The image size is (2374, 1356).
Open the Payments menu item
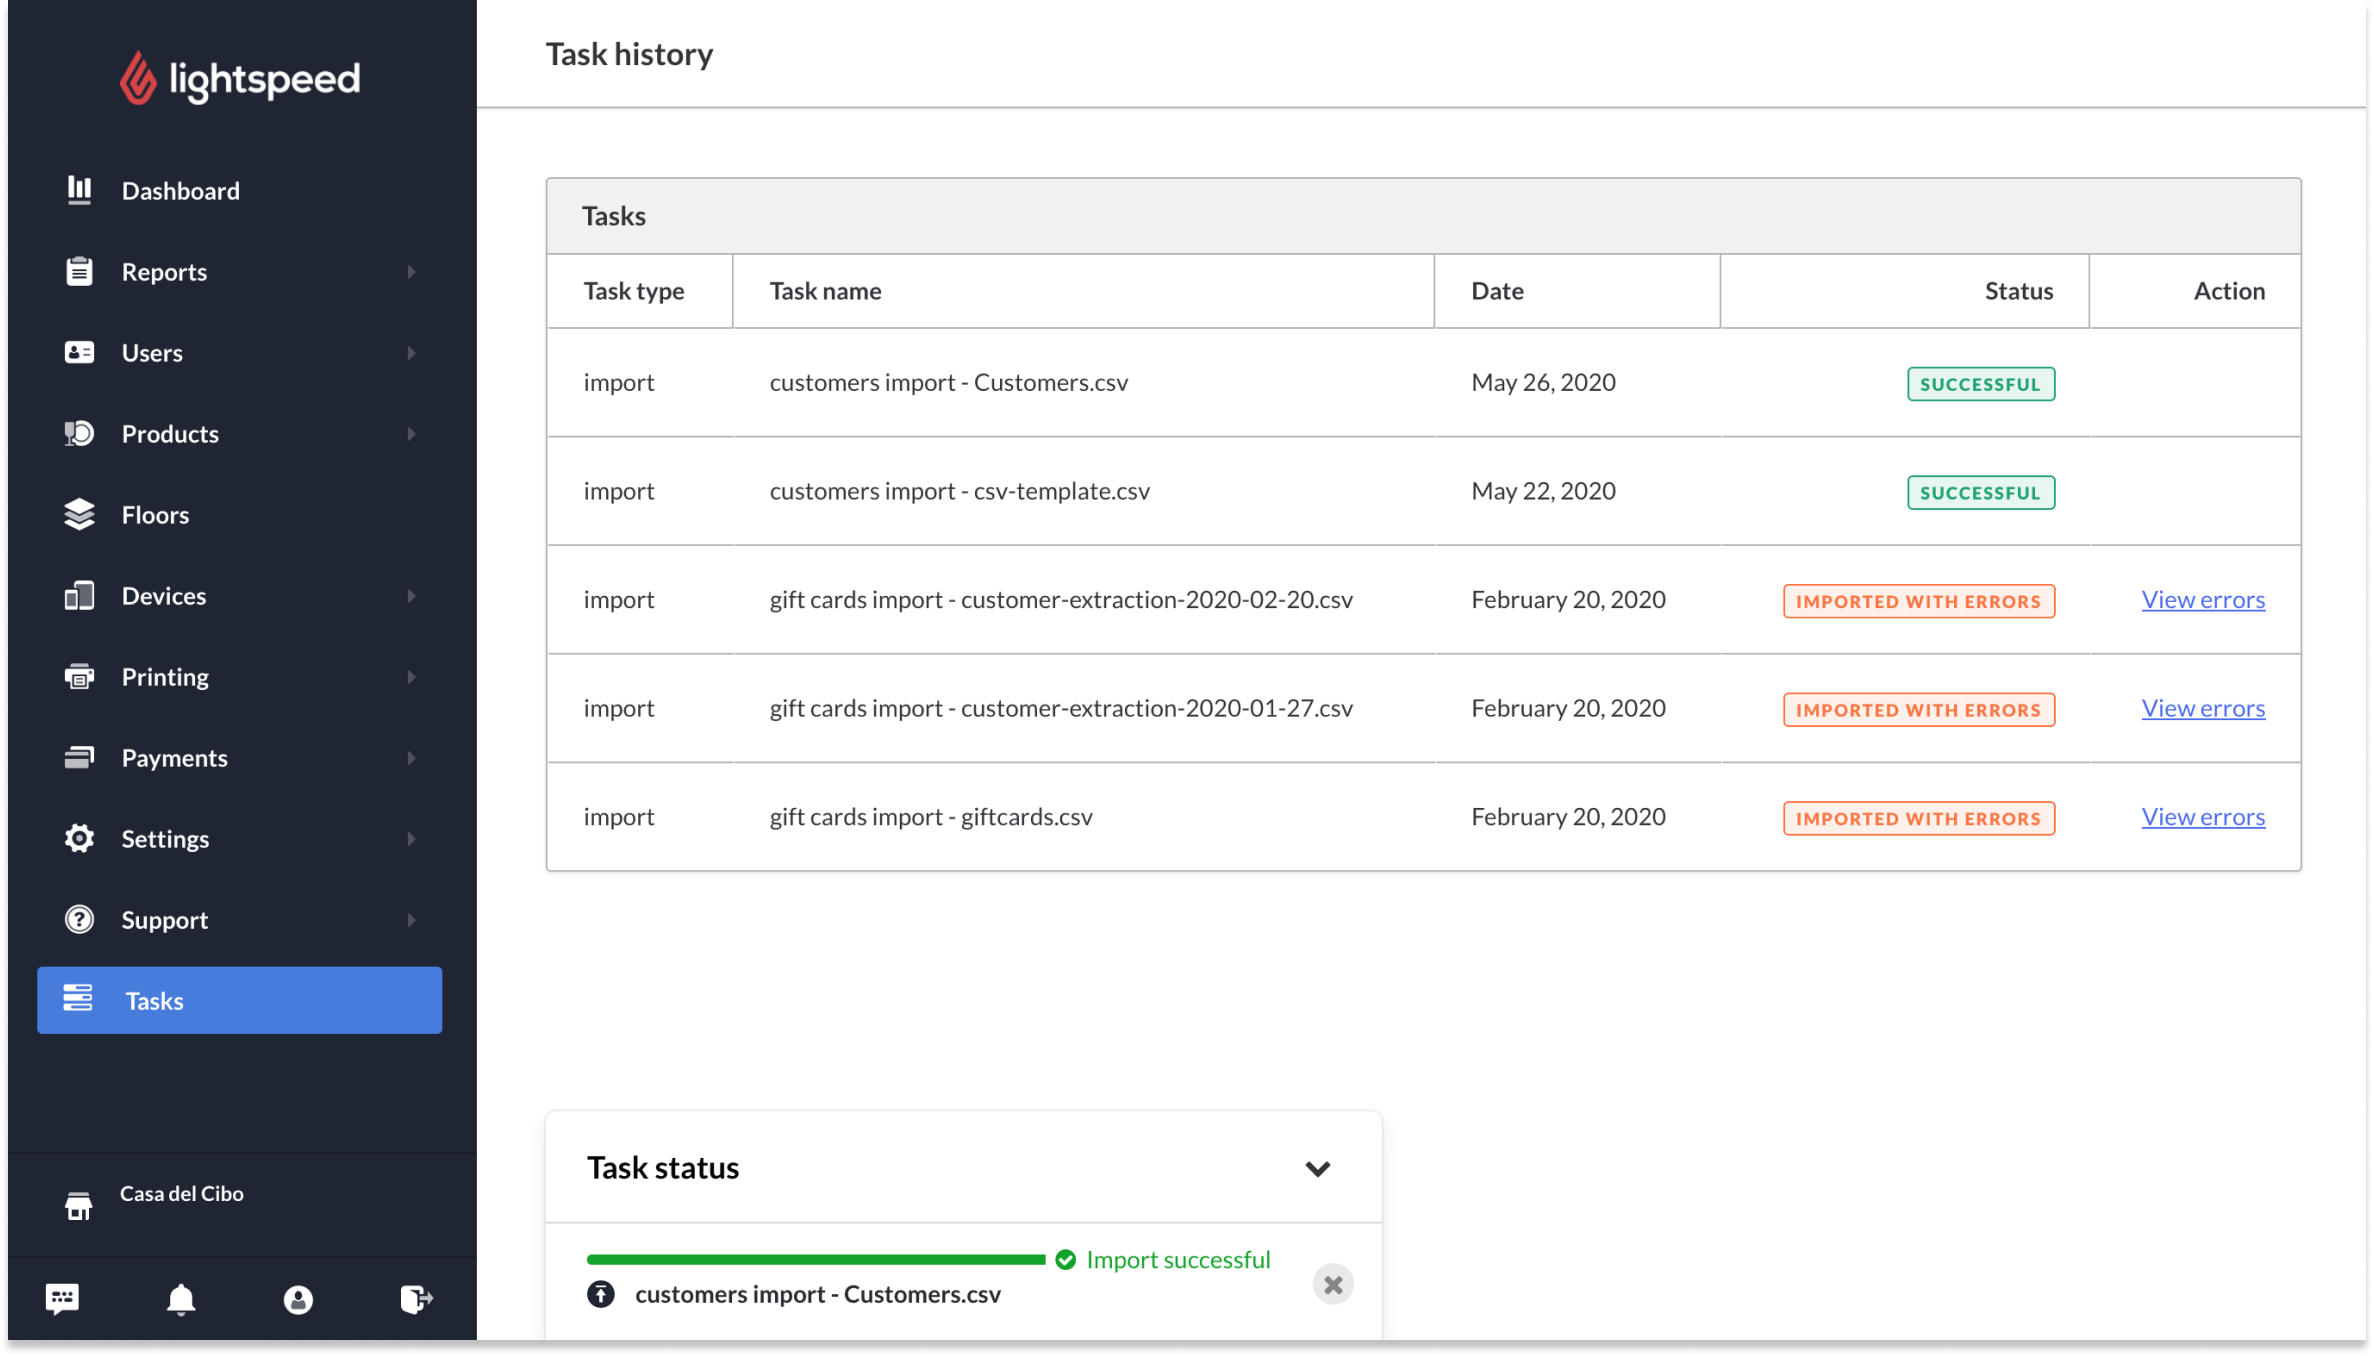click(x=240, y=757)
